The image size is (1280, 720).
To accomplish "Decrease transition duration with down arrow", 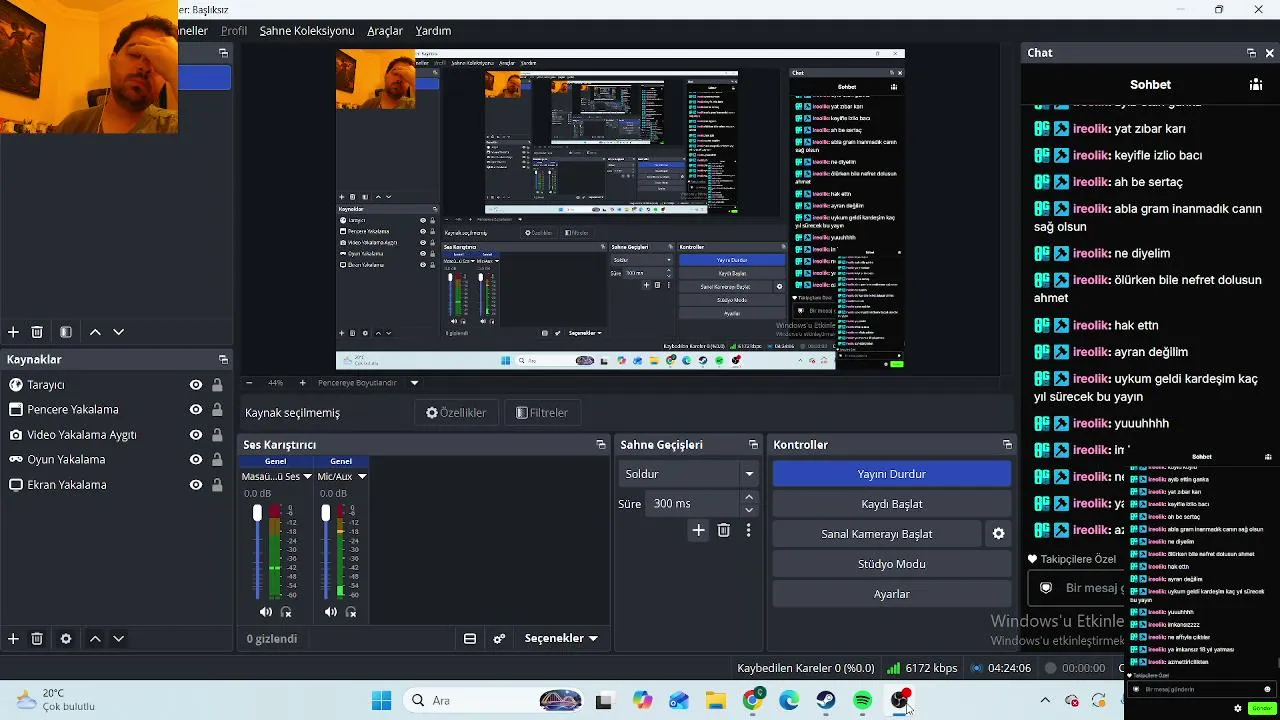I will click(749, 510).
